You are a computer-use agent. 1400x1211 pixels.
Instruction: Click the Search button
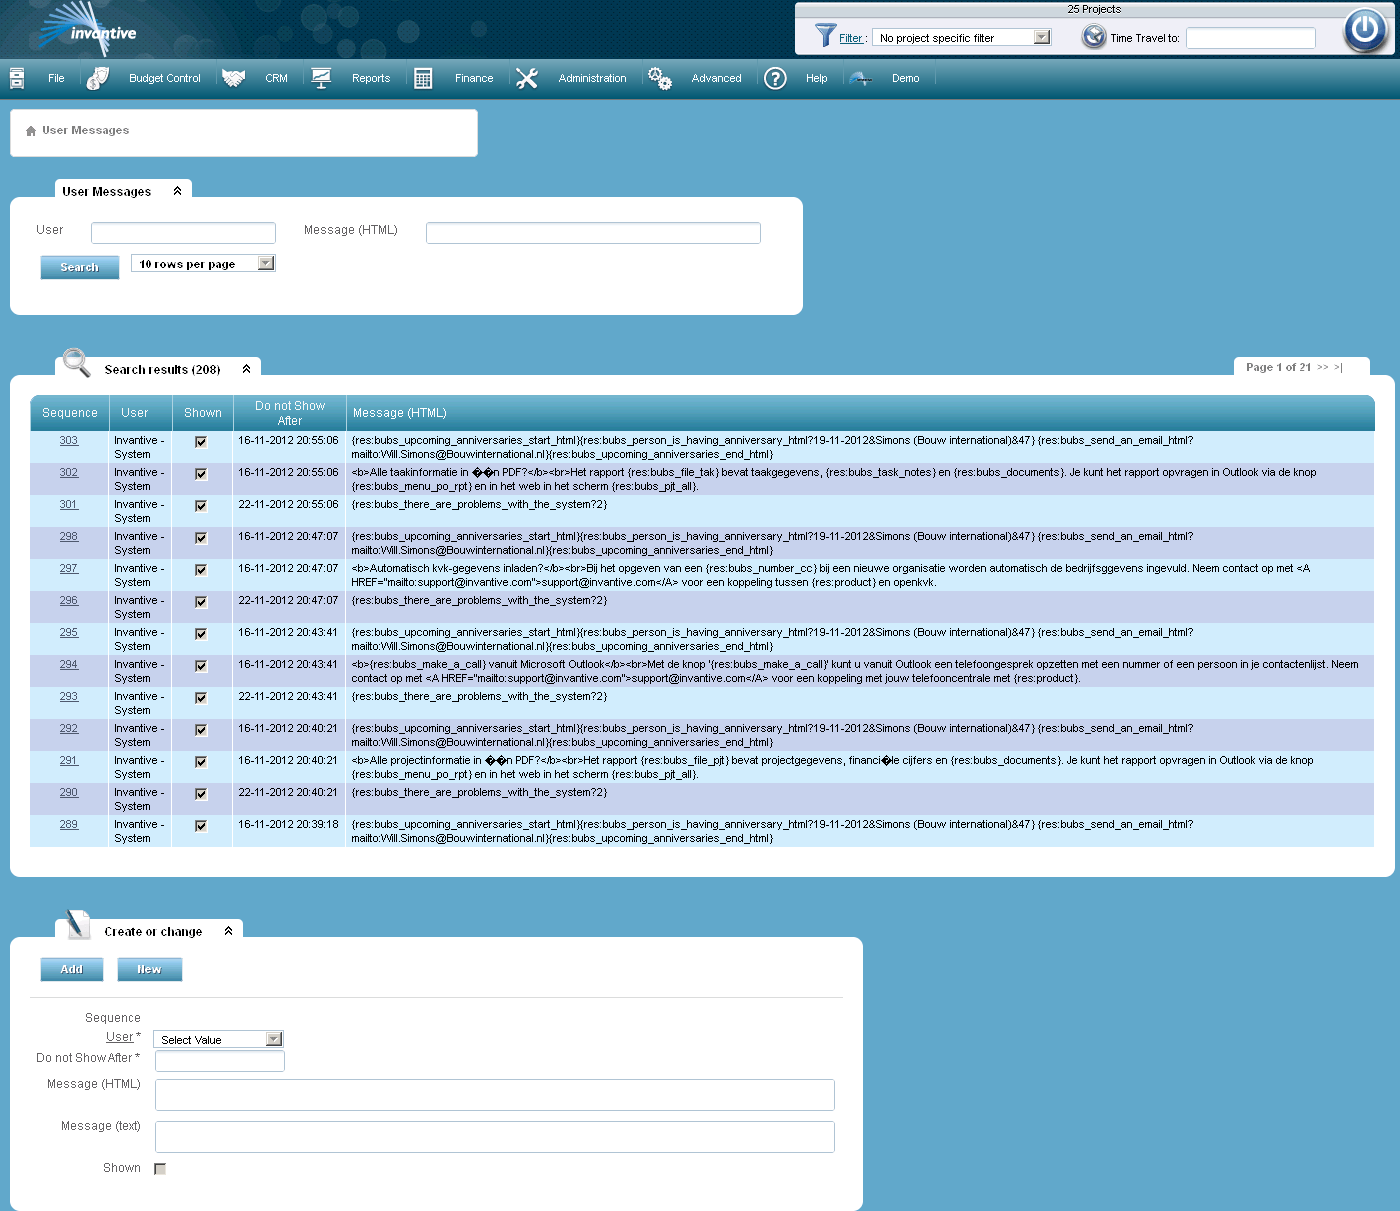pyautogui.click(x=79, y=266)
